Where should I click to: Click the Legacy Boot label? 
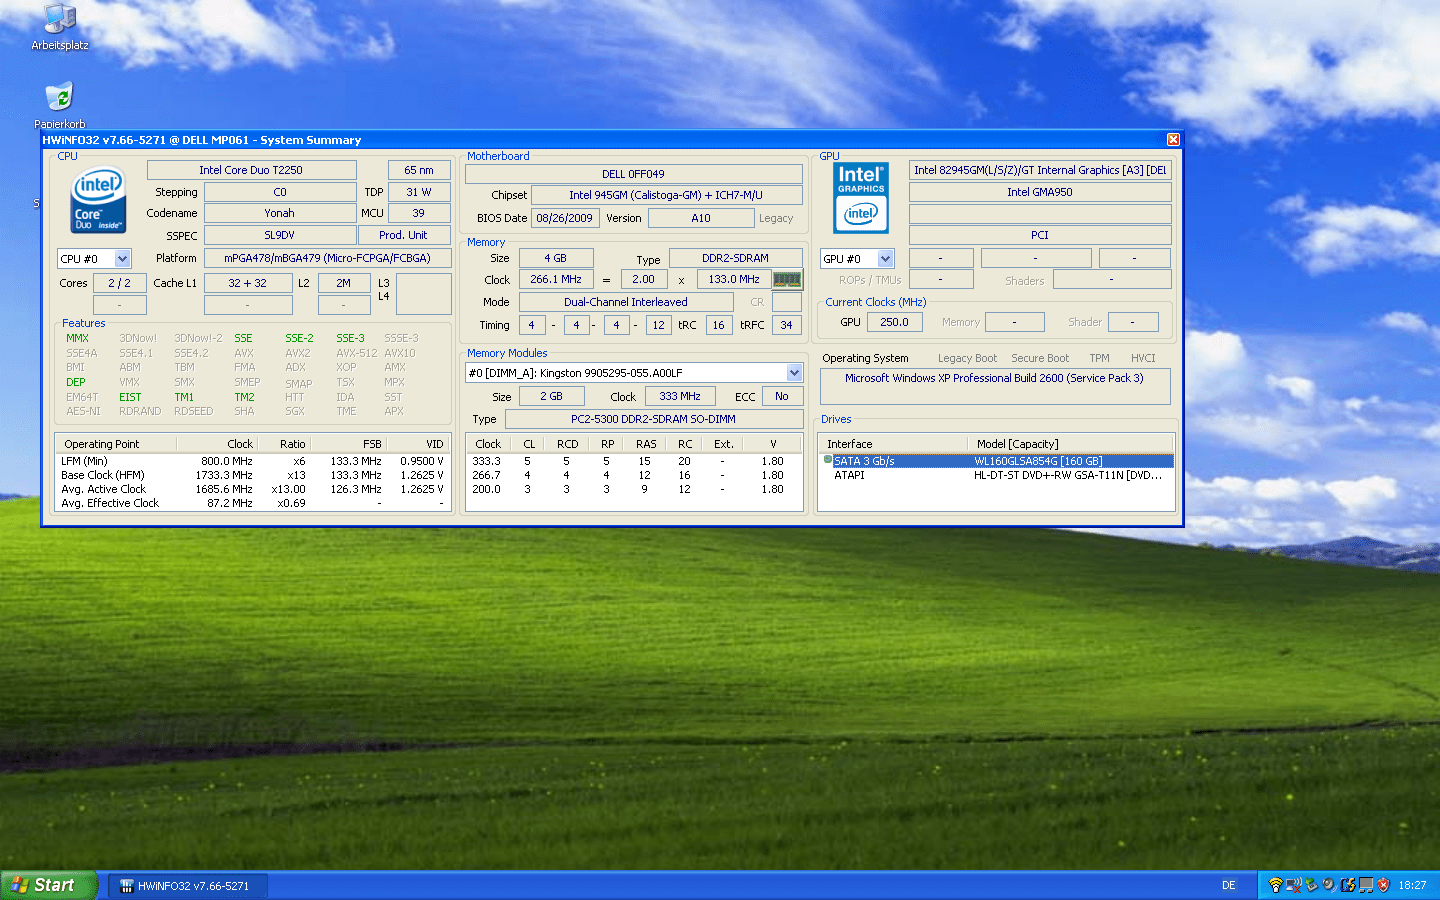[967, 358]
